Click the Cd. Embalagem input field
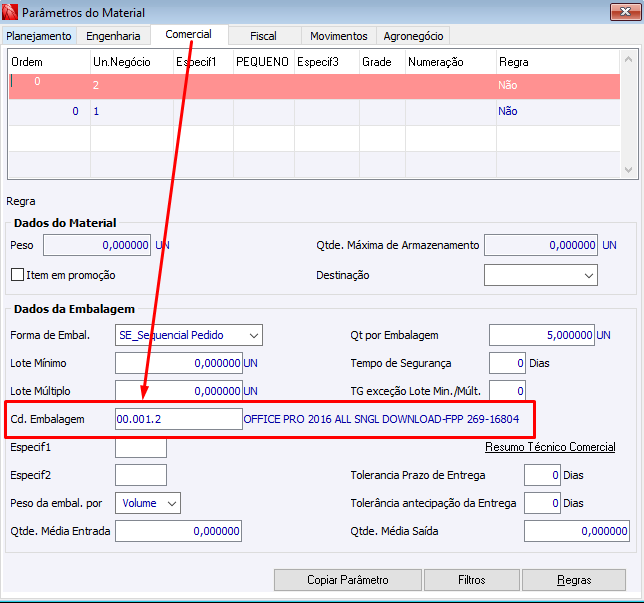Screen dimensions: 644x603 point(179,419)
